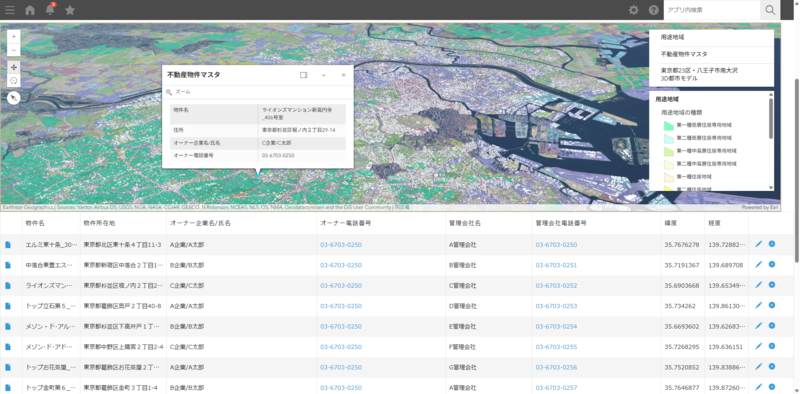Delete the エルミ東十条 record
800x394 pixels.
[x=772, y=244]
